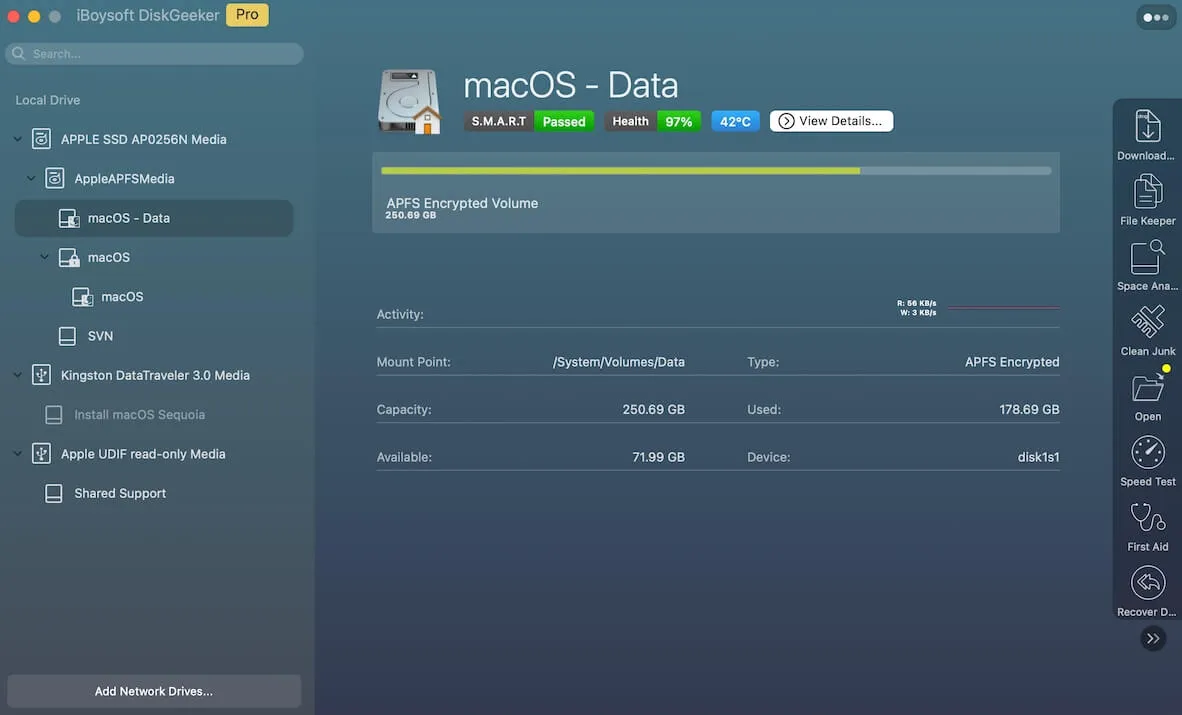Image resolution: width=1182 pixels, height=715 pixels.
Task: Click the Apple UDIF read-only Media icon
Action: 41,454
